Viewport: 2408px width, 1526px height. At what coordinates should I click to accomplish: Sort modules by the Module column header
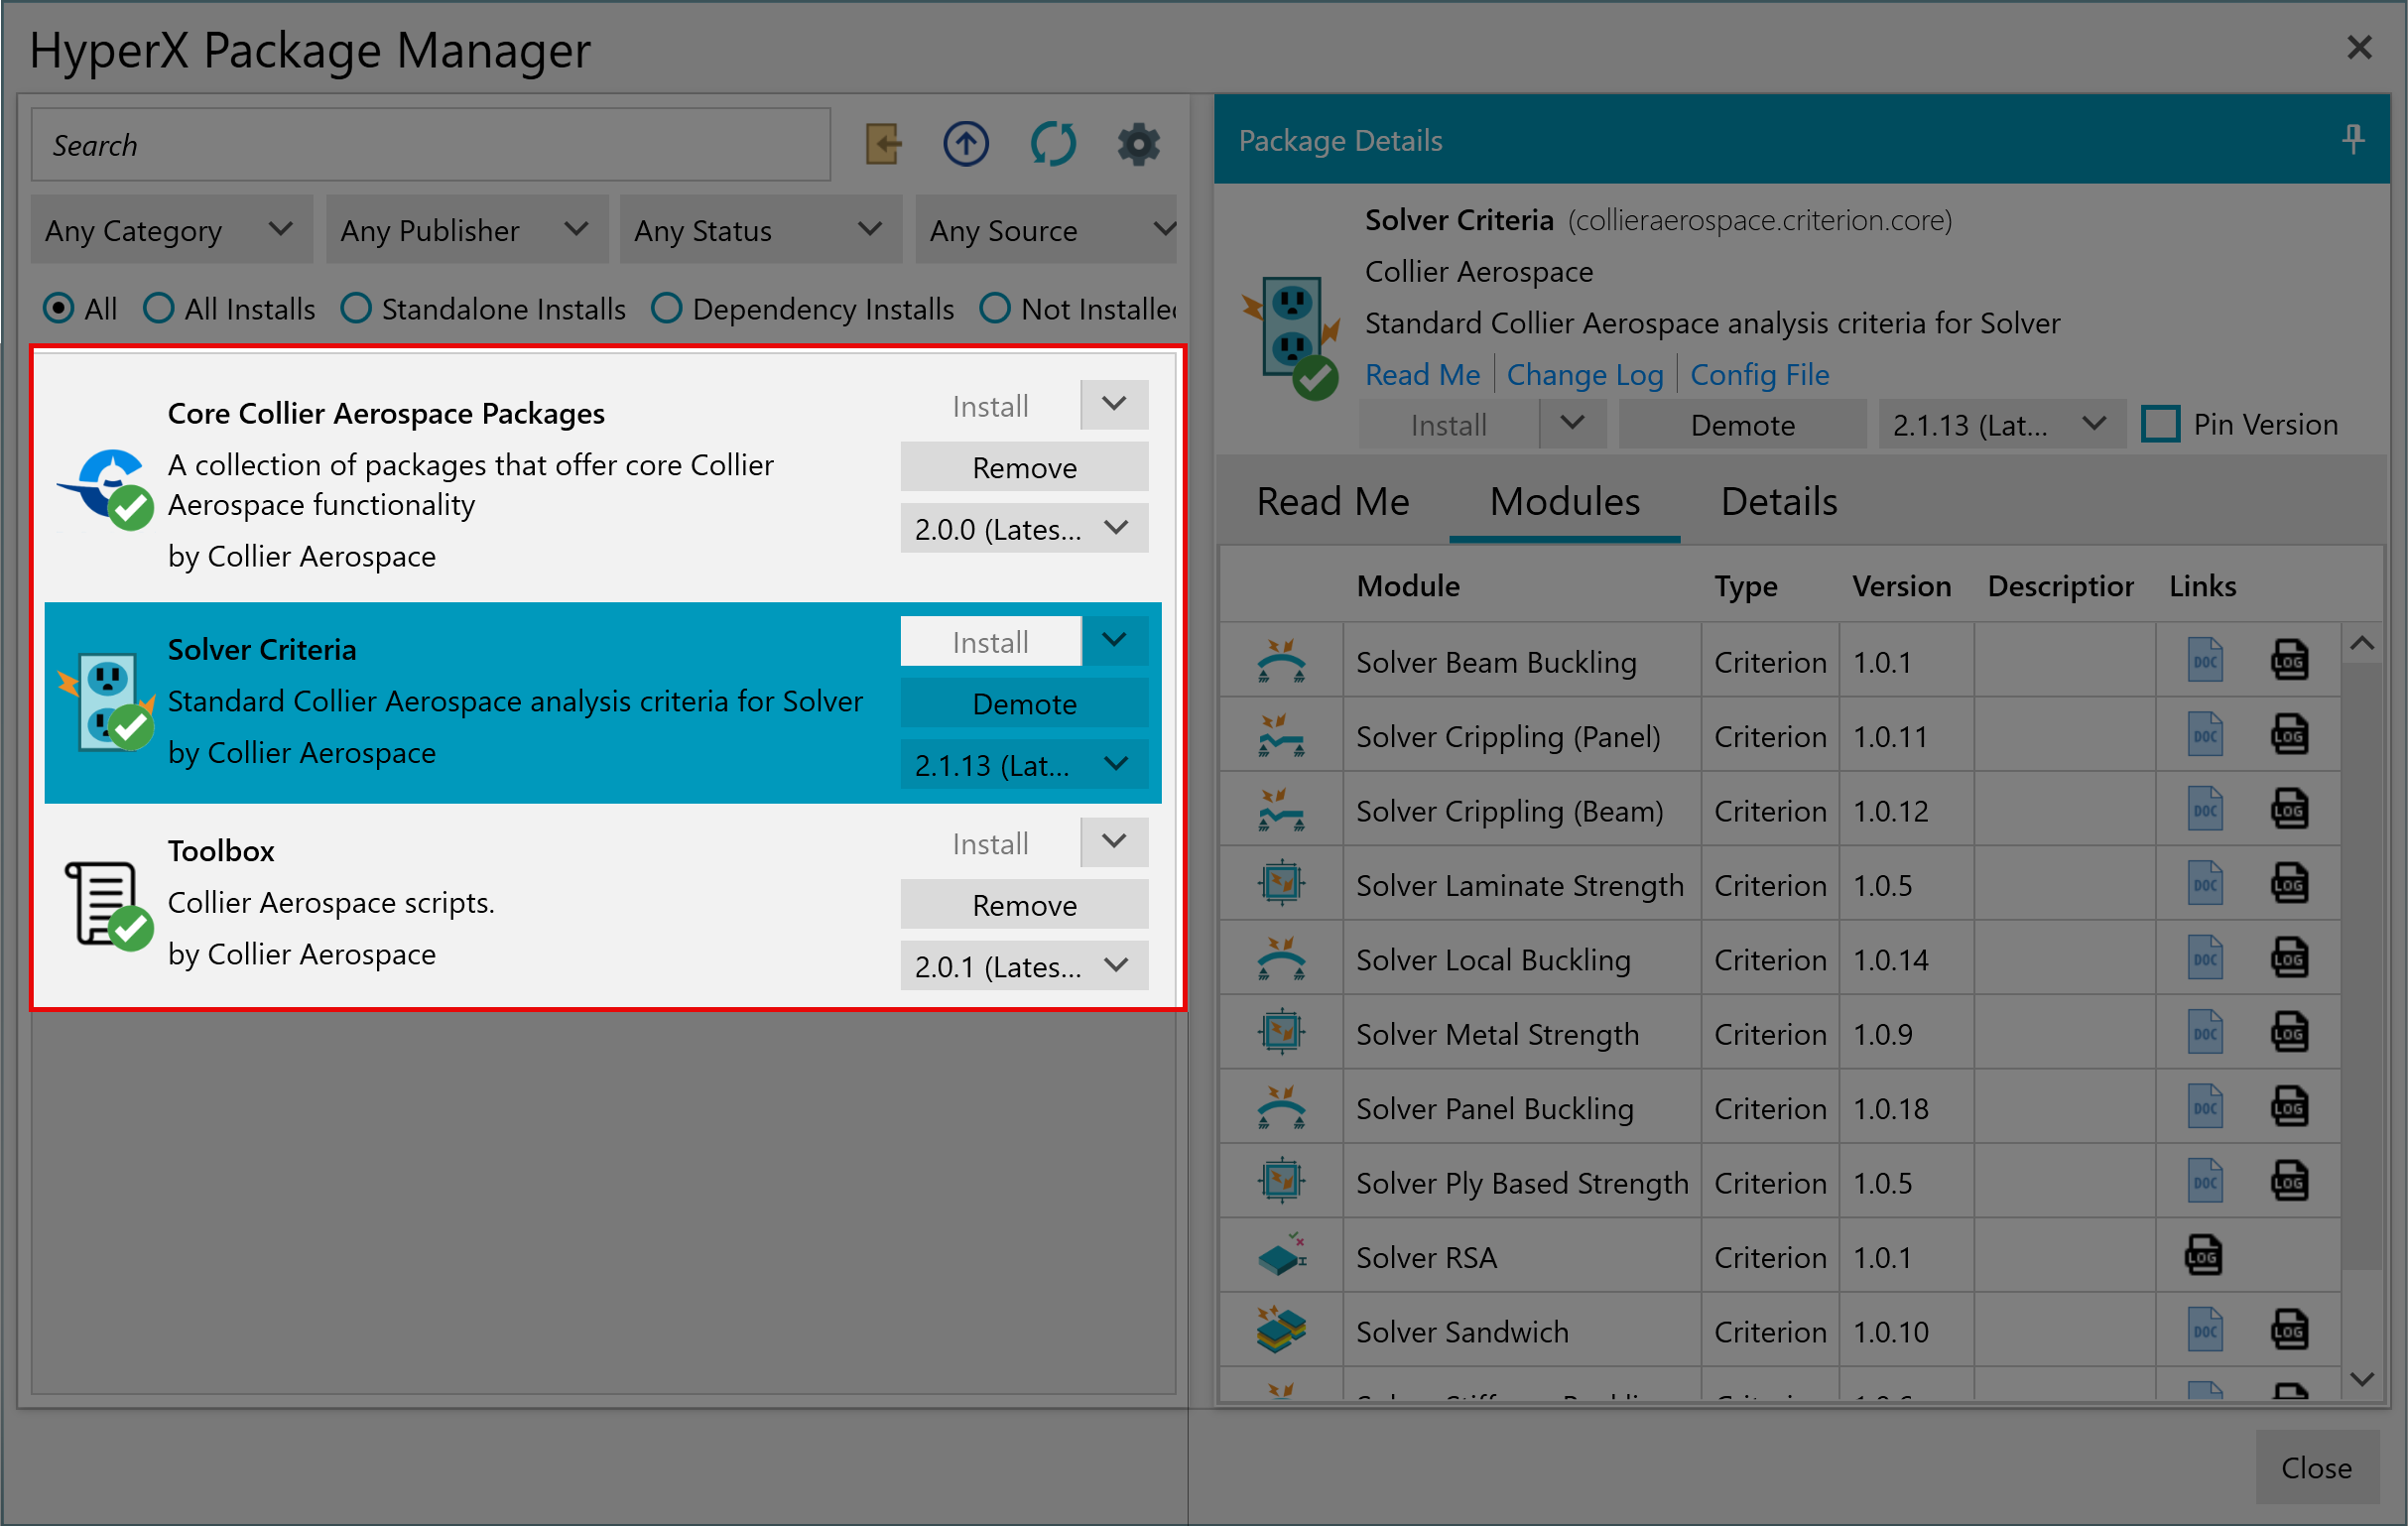pos(1408,585)
